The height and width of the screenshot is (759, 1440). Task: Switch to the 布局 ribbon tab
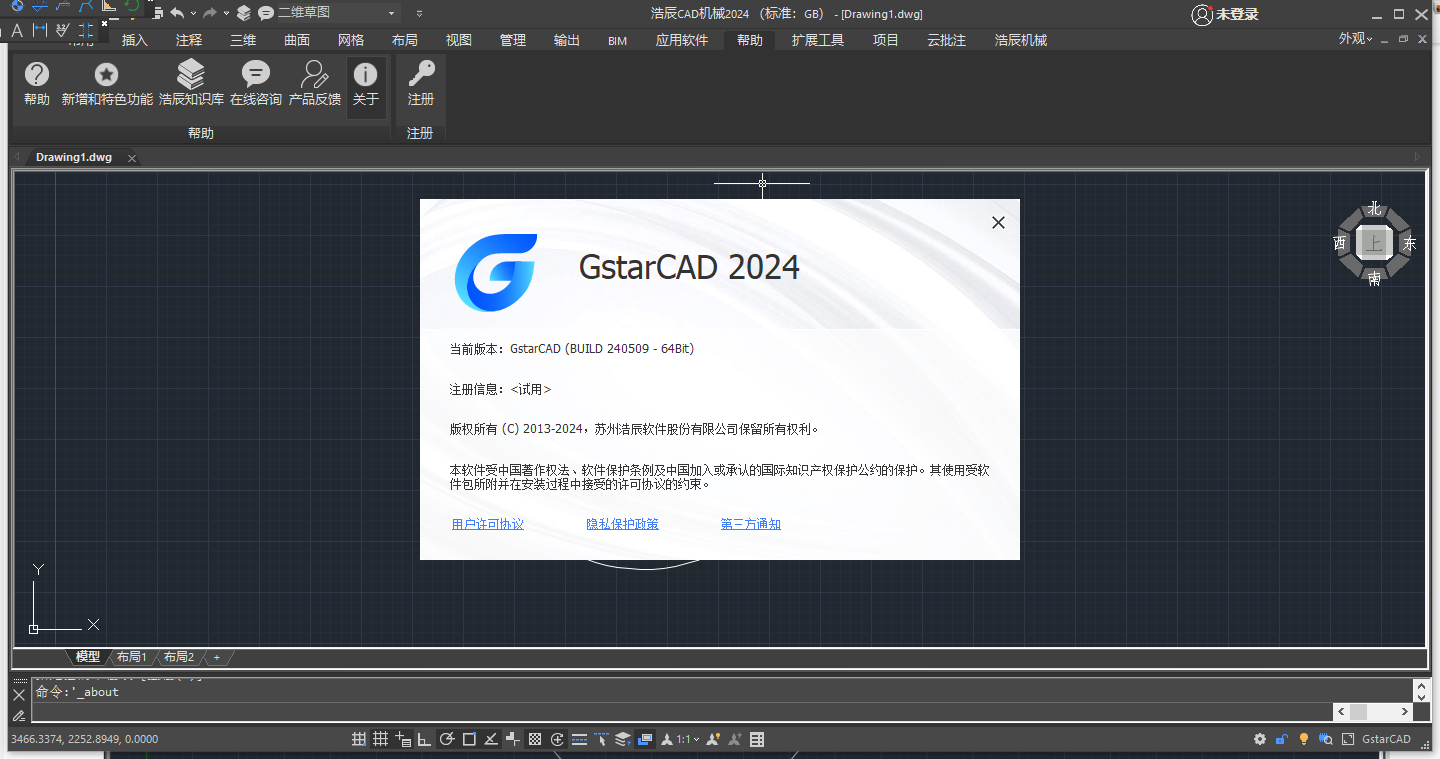(405, 40)
